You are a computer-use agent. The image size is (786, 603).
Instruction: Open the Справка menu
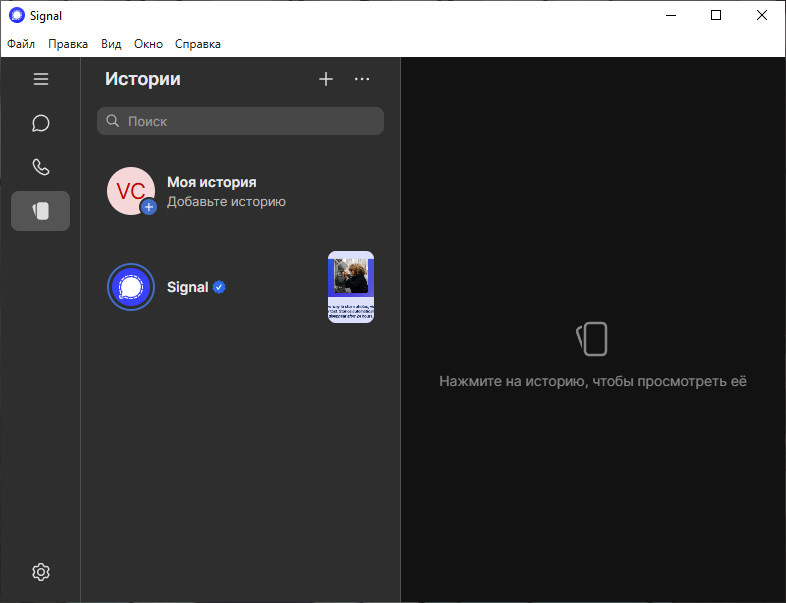coord(198,44)
